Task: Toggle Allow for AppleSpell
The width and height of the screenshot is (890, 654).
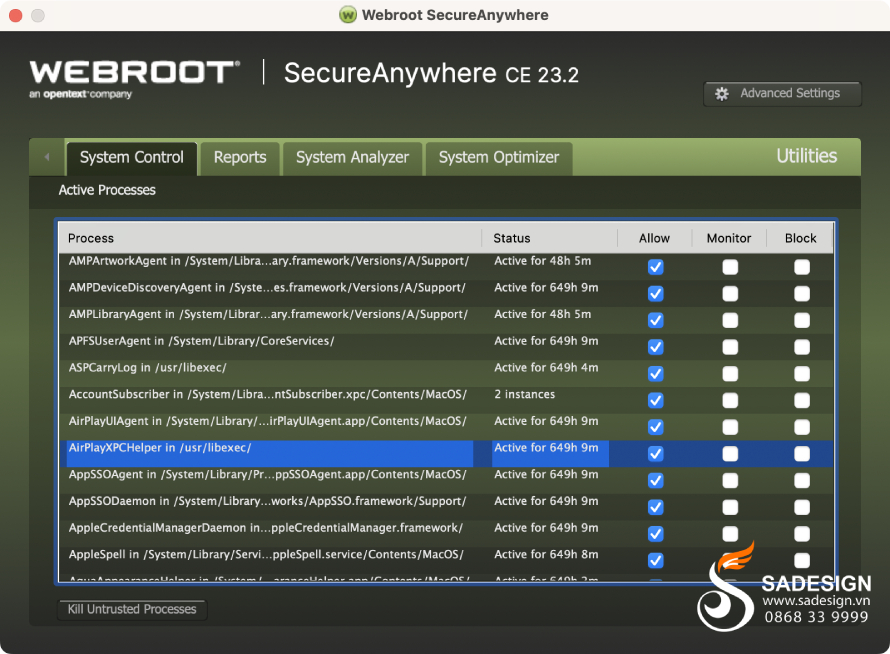Action: pyautogui.click(x=656, y=560)
